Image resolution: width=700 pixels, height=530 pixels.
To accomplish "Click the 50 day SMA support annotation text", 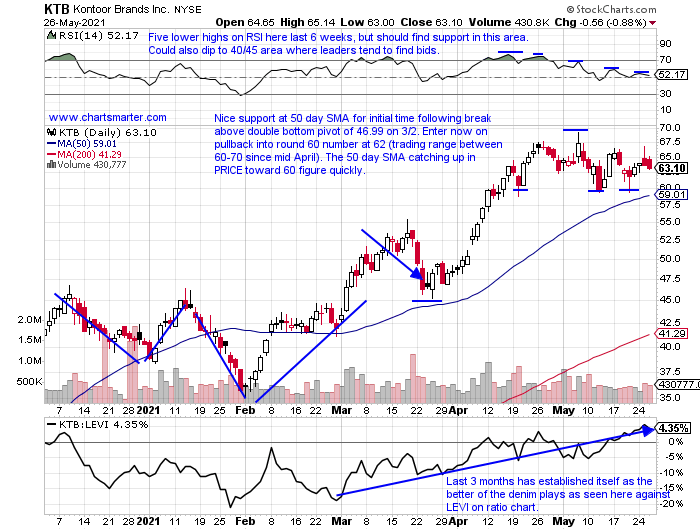I will [358, 144].
